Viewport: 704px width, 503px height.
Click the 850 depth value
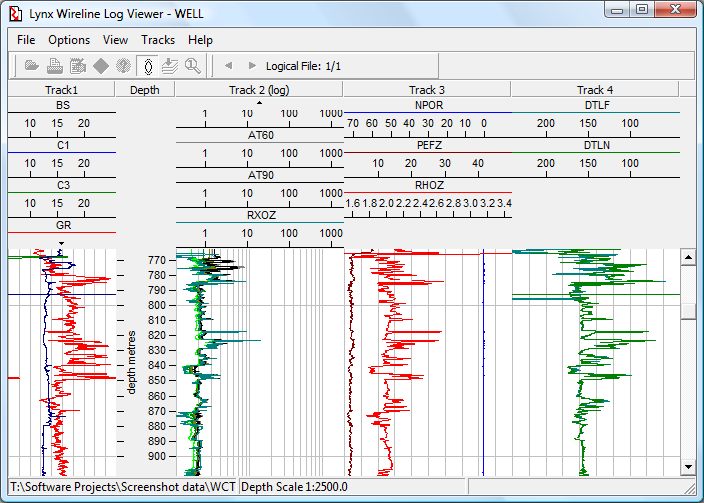157,380
